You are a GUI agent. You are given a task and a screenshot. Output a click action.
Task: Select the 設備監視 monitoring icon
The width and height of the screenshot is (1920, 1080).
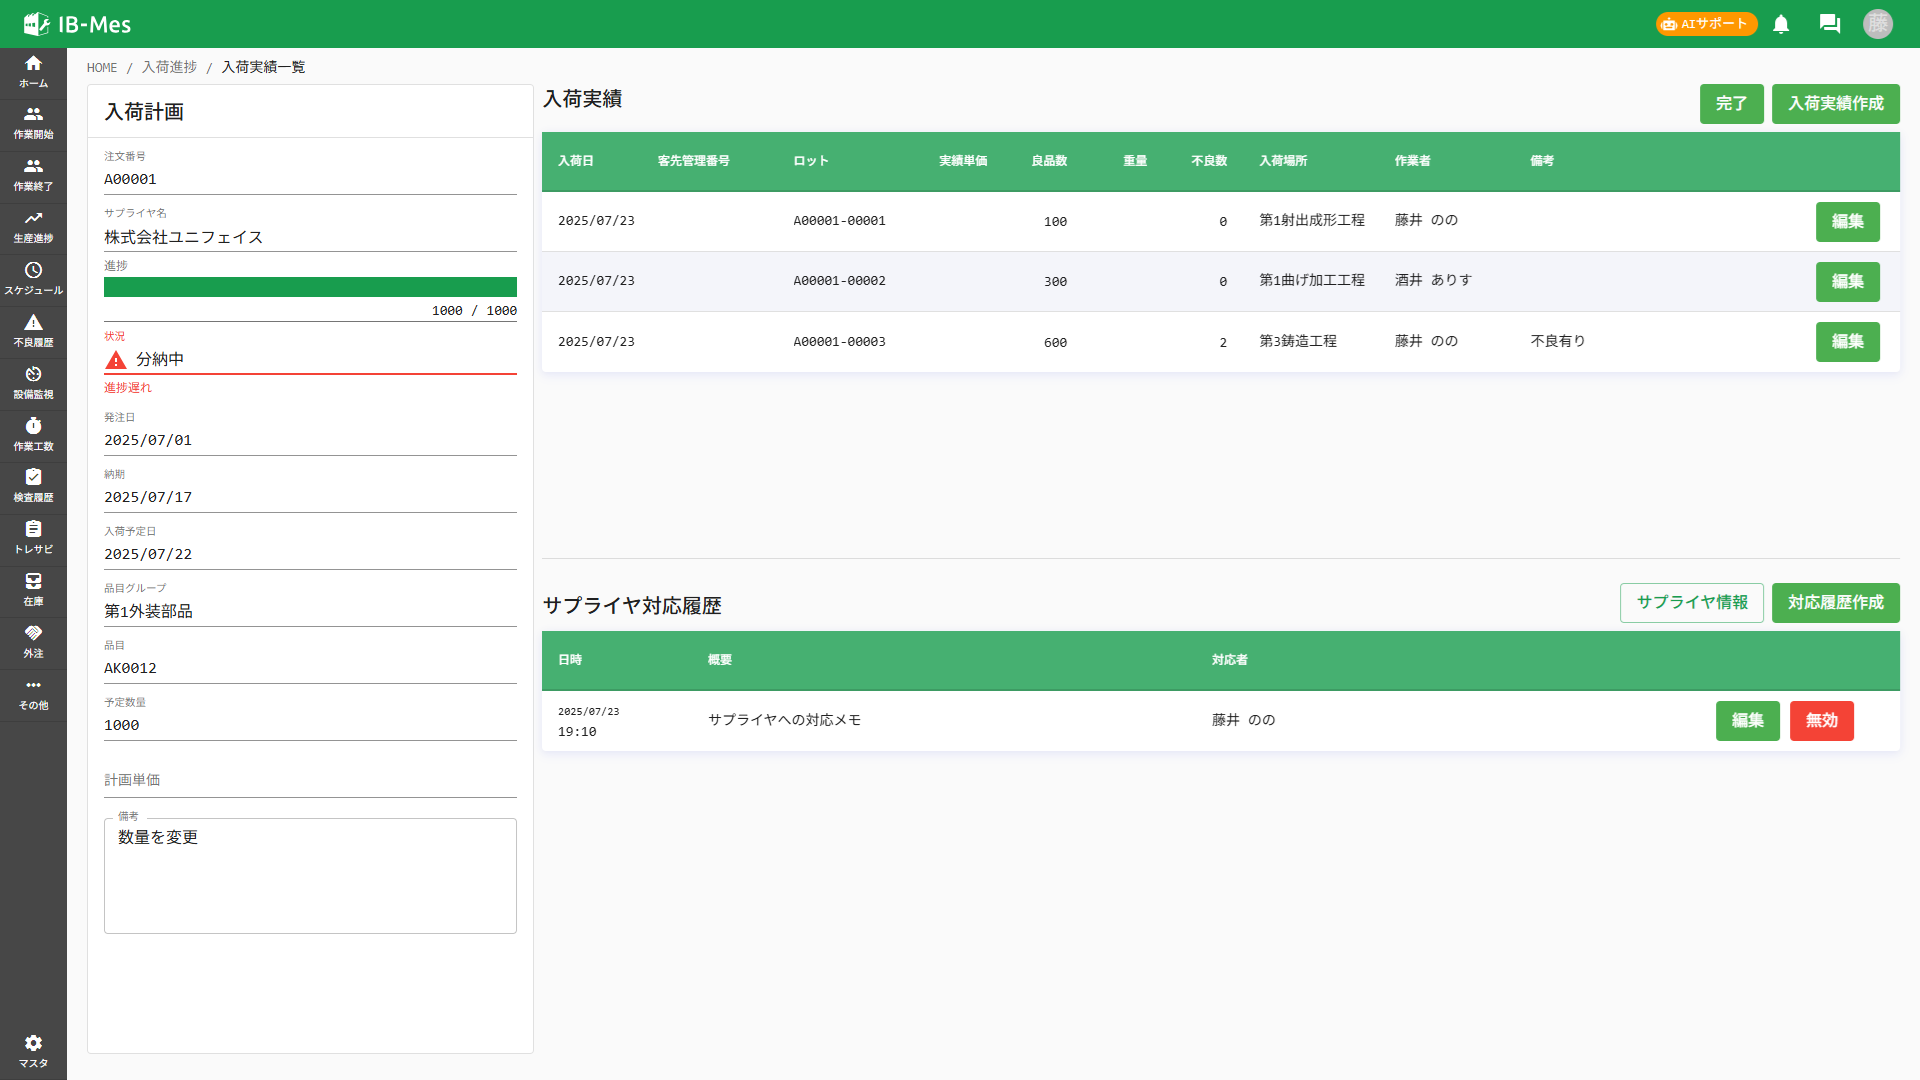point(33,383)
